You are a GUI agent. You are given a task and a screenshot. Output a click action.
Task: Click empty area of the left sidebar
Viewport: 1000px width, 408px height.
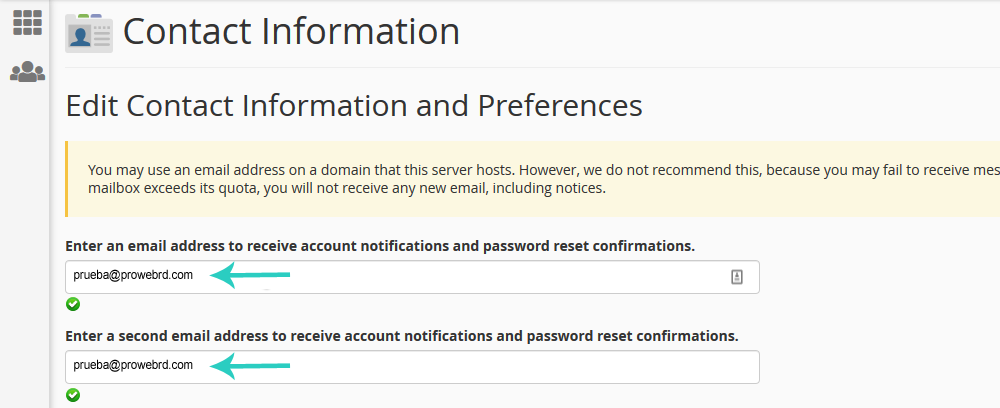(x=25, y=250)
